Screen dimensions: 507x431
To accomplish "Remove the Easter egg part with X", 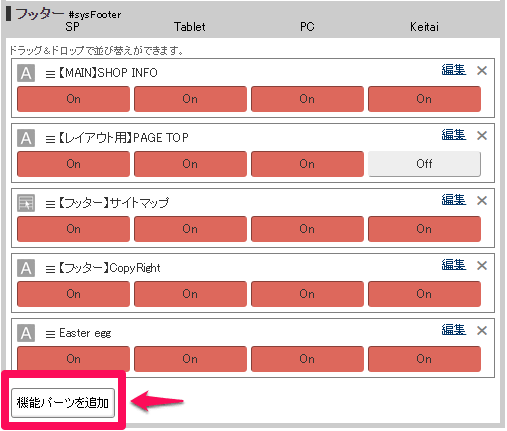I will [x=482, y=331].
